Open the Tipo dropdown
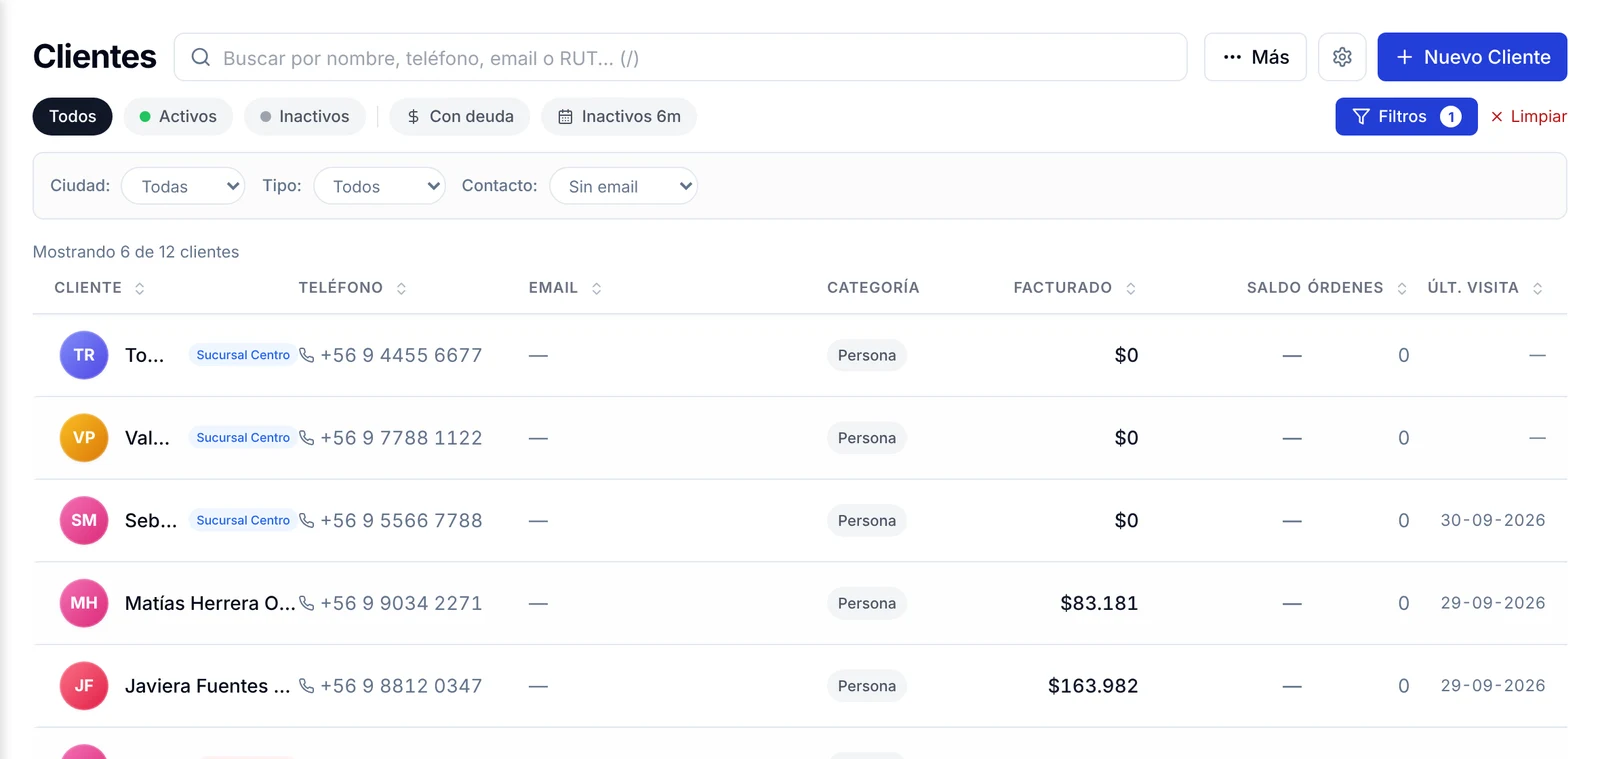This screenshot has height=759, width=1600. pos(379,186)
